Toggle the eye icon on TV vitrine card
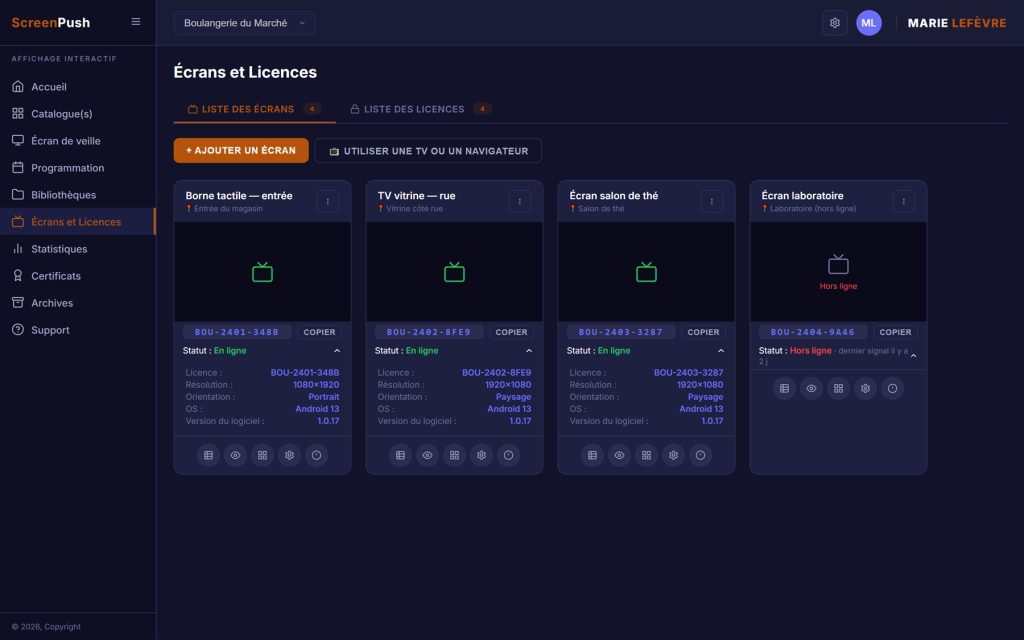1024x640 pixels. 427,455
